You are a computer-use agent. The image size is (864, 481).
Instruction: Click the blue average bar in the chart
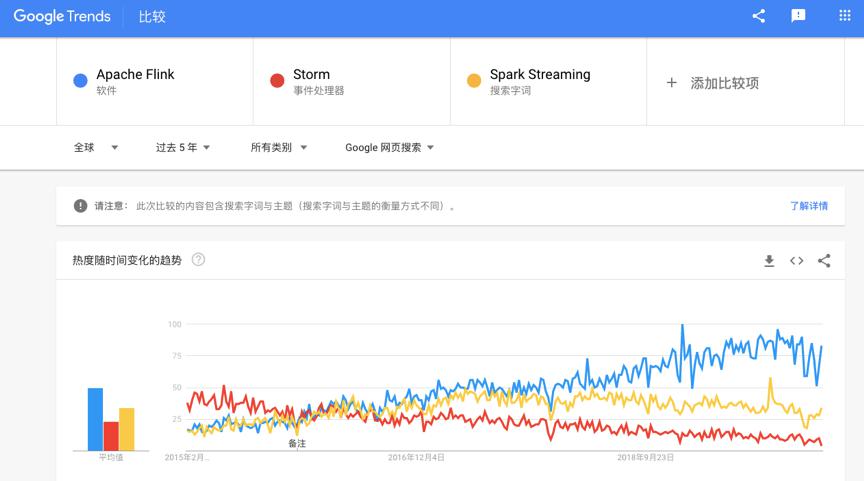[x=95, y=419]
